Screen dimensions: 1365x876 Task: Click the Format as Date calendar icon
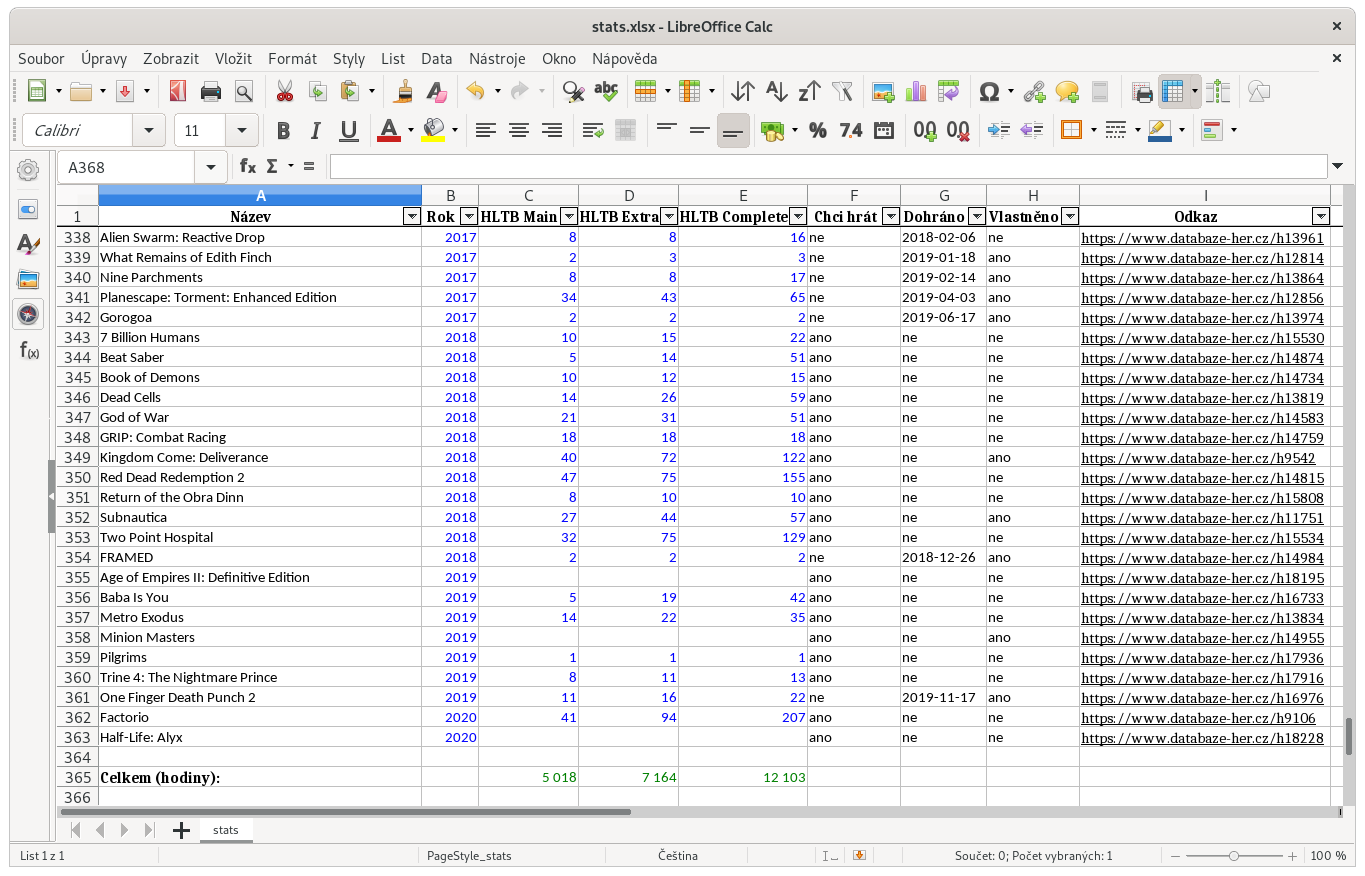tap(884, 130)
